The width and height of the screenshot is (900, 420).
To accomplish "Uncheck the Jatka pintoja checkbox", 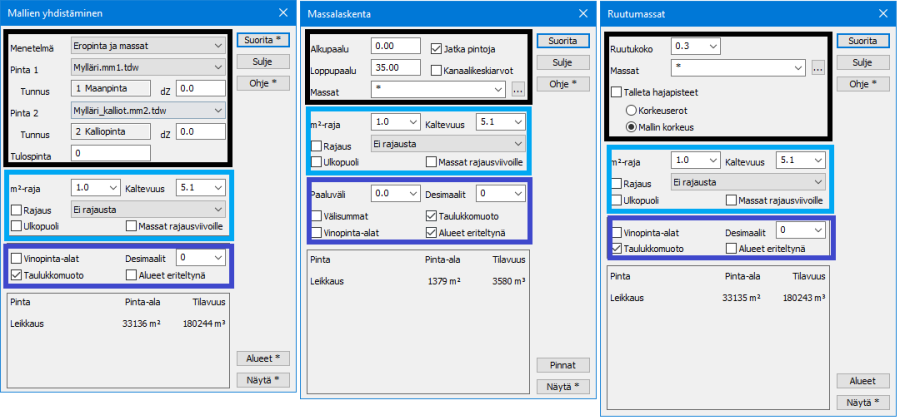I will click(436, 48).
